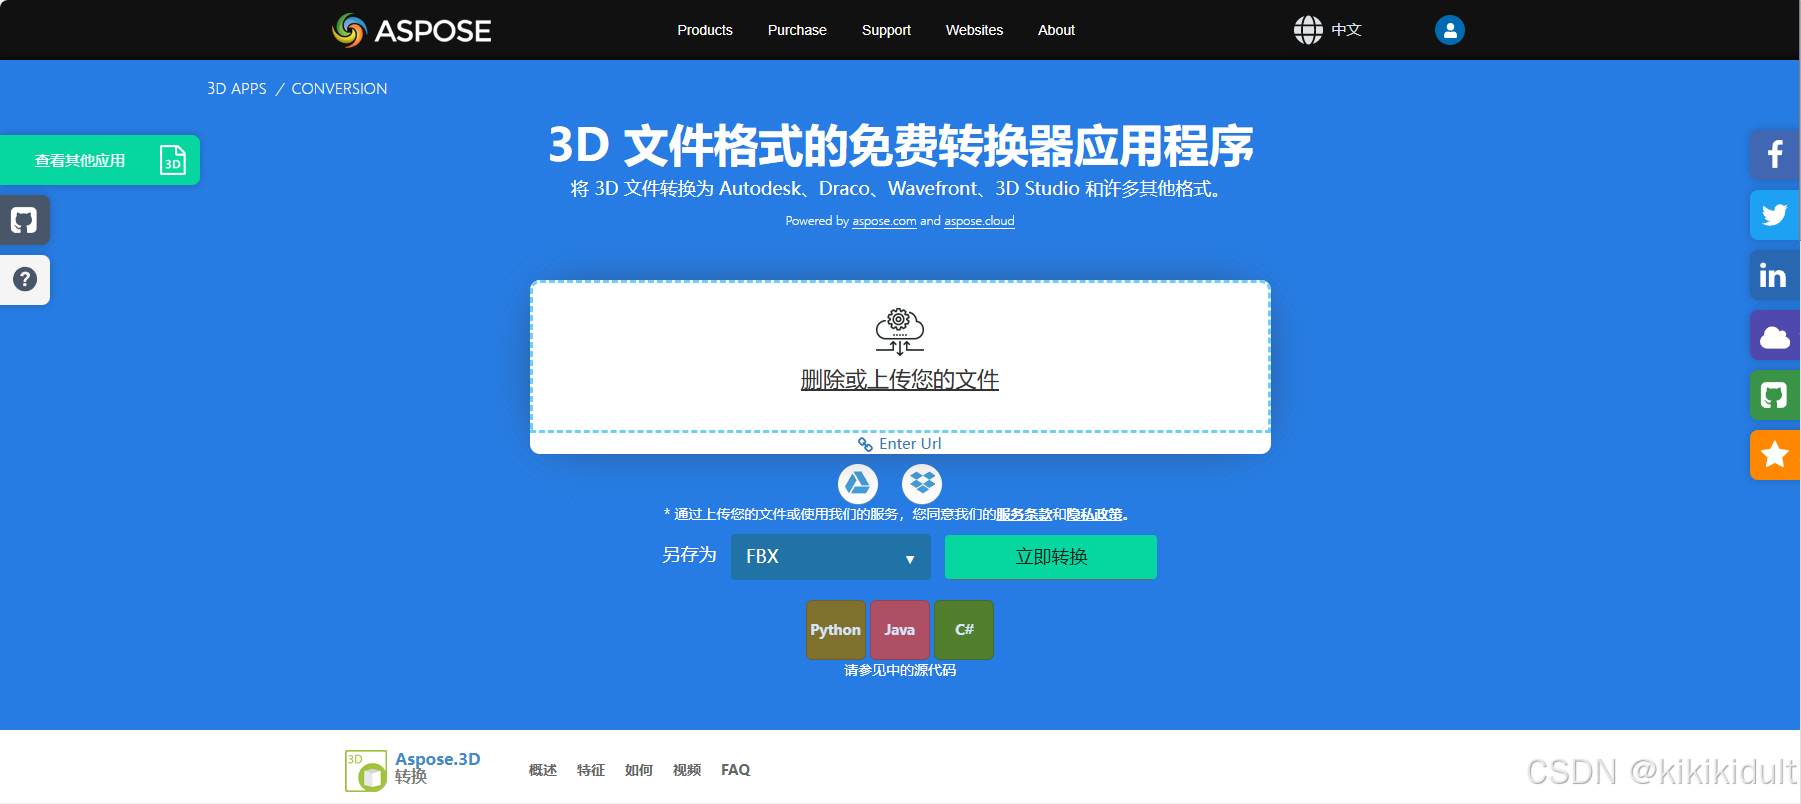Open the About menu
The width and height of the screenshot is (1801, 804).
(x=1056, y=30)
